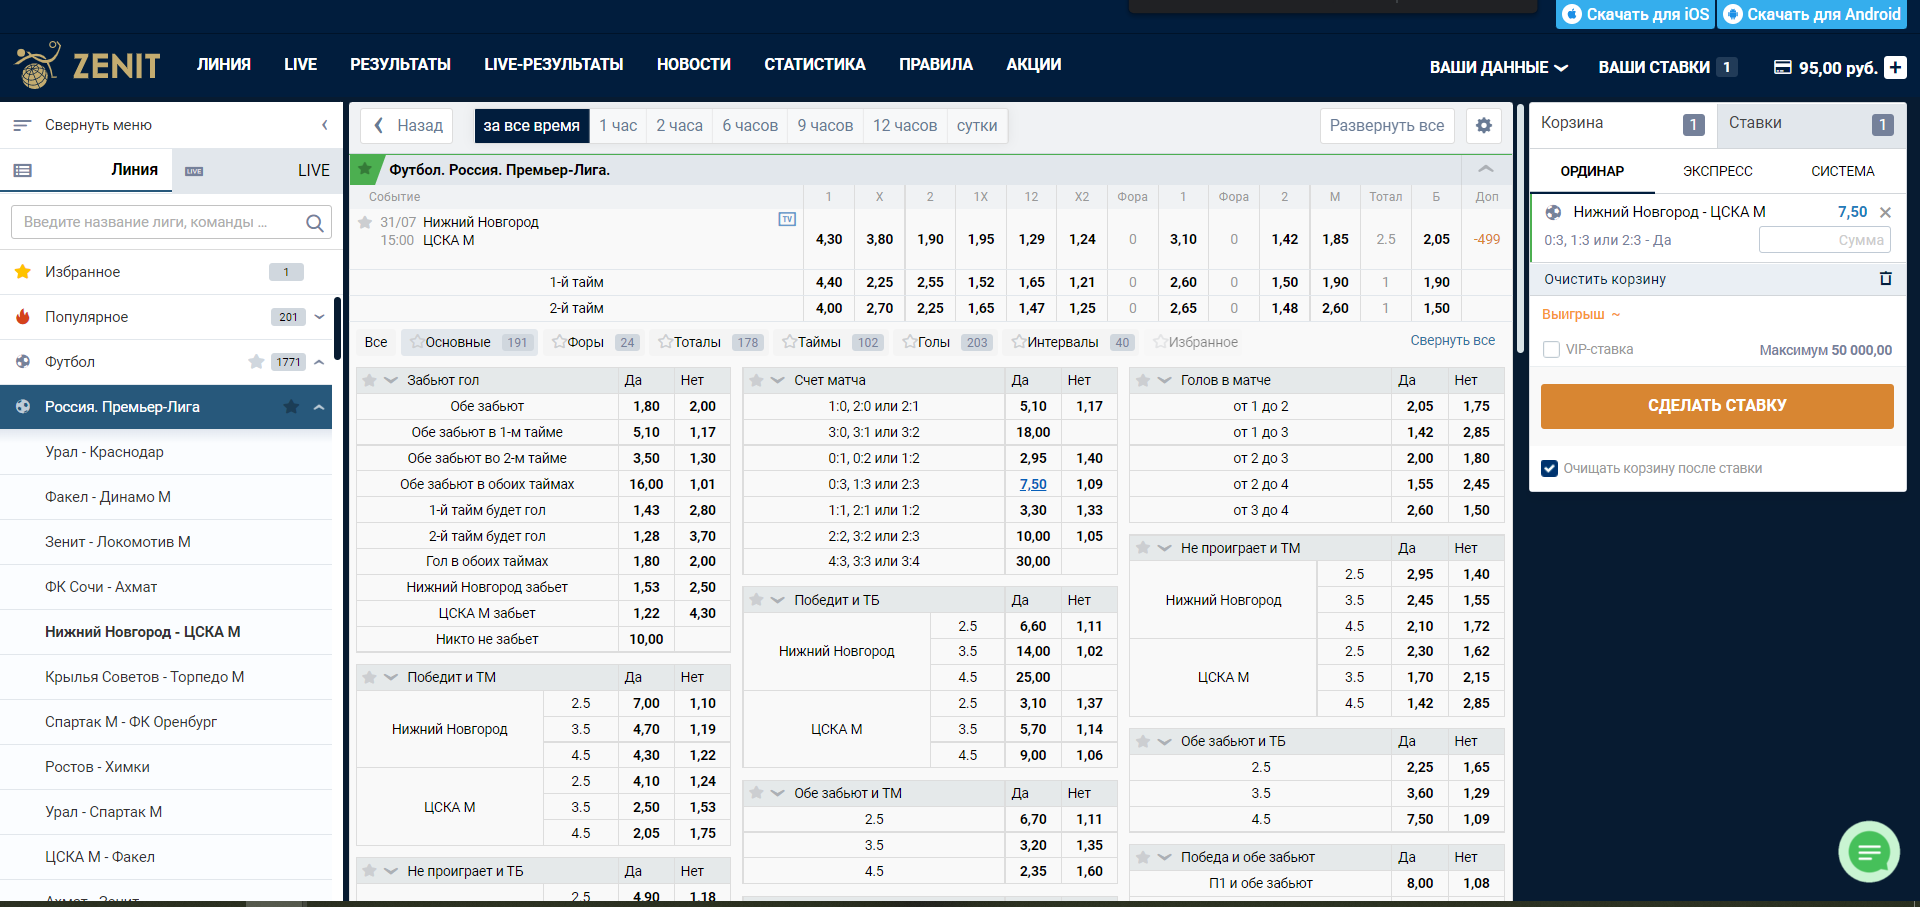Favorite the Забьют гол market star
The image size is (1920, 907).
369,380
